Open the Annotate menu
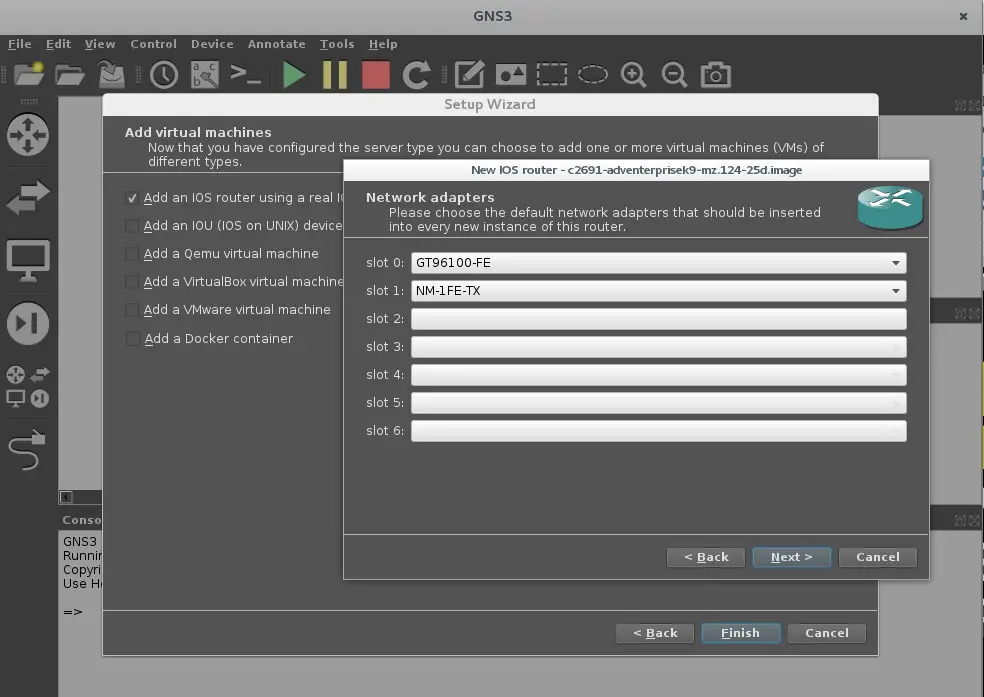Image resolution: width=984 pixels, height=697 pixels. tap(277, 44)
